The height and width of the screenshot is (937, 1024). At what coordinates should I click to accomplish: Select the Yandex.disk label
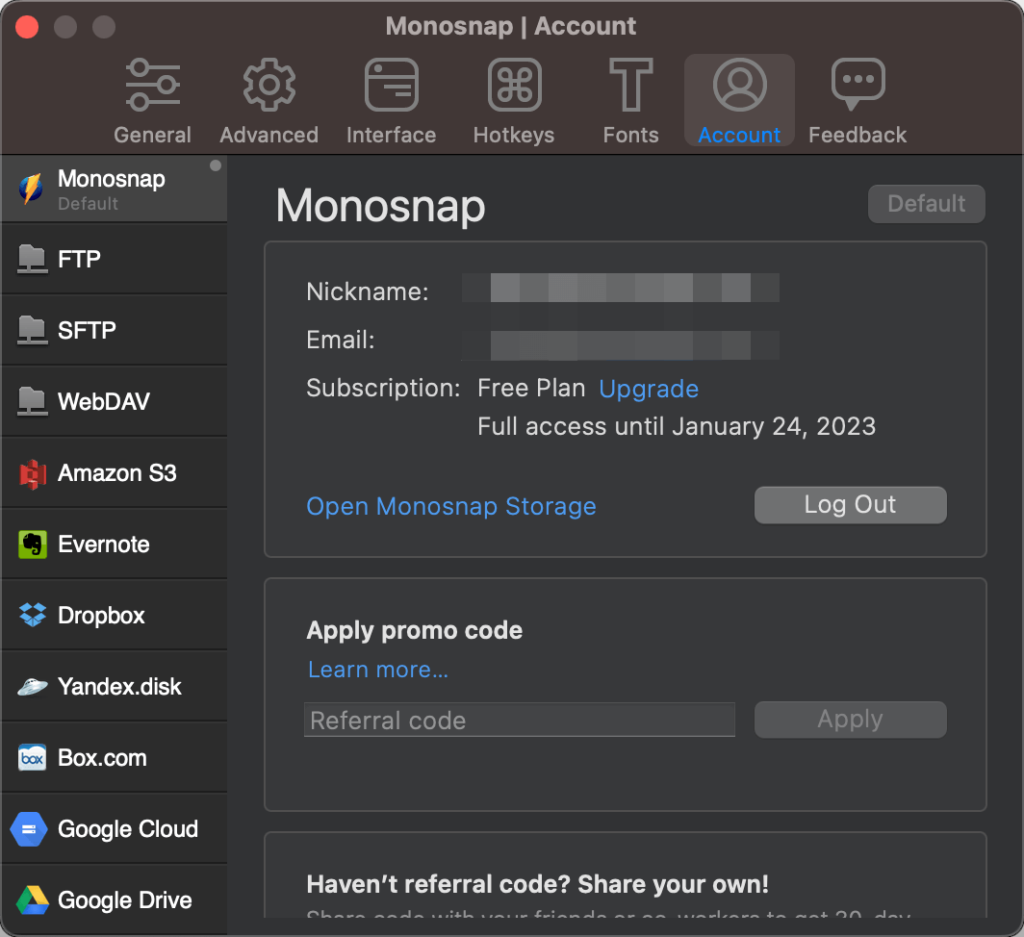click(120, 686)
